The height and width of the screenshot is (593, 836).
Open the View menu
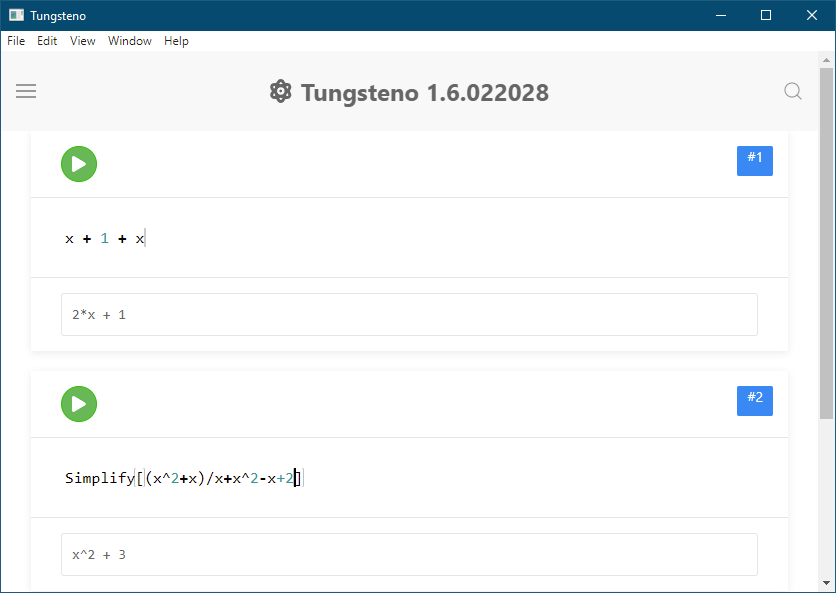click(x=83, y=41)
